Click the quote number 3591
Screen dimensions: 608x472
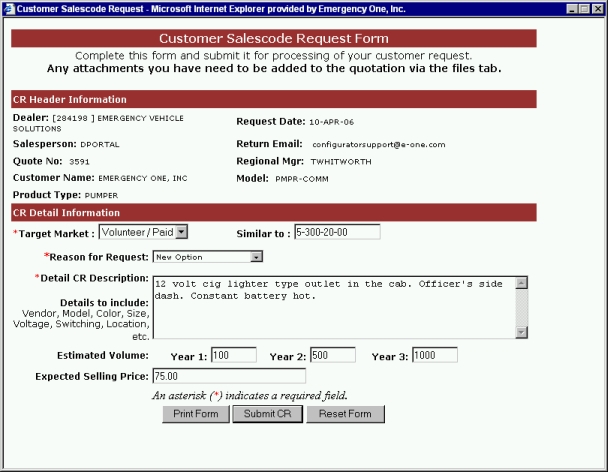(79, 162)
